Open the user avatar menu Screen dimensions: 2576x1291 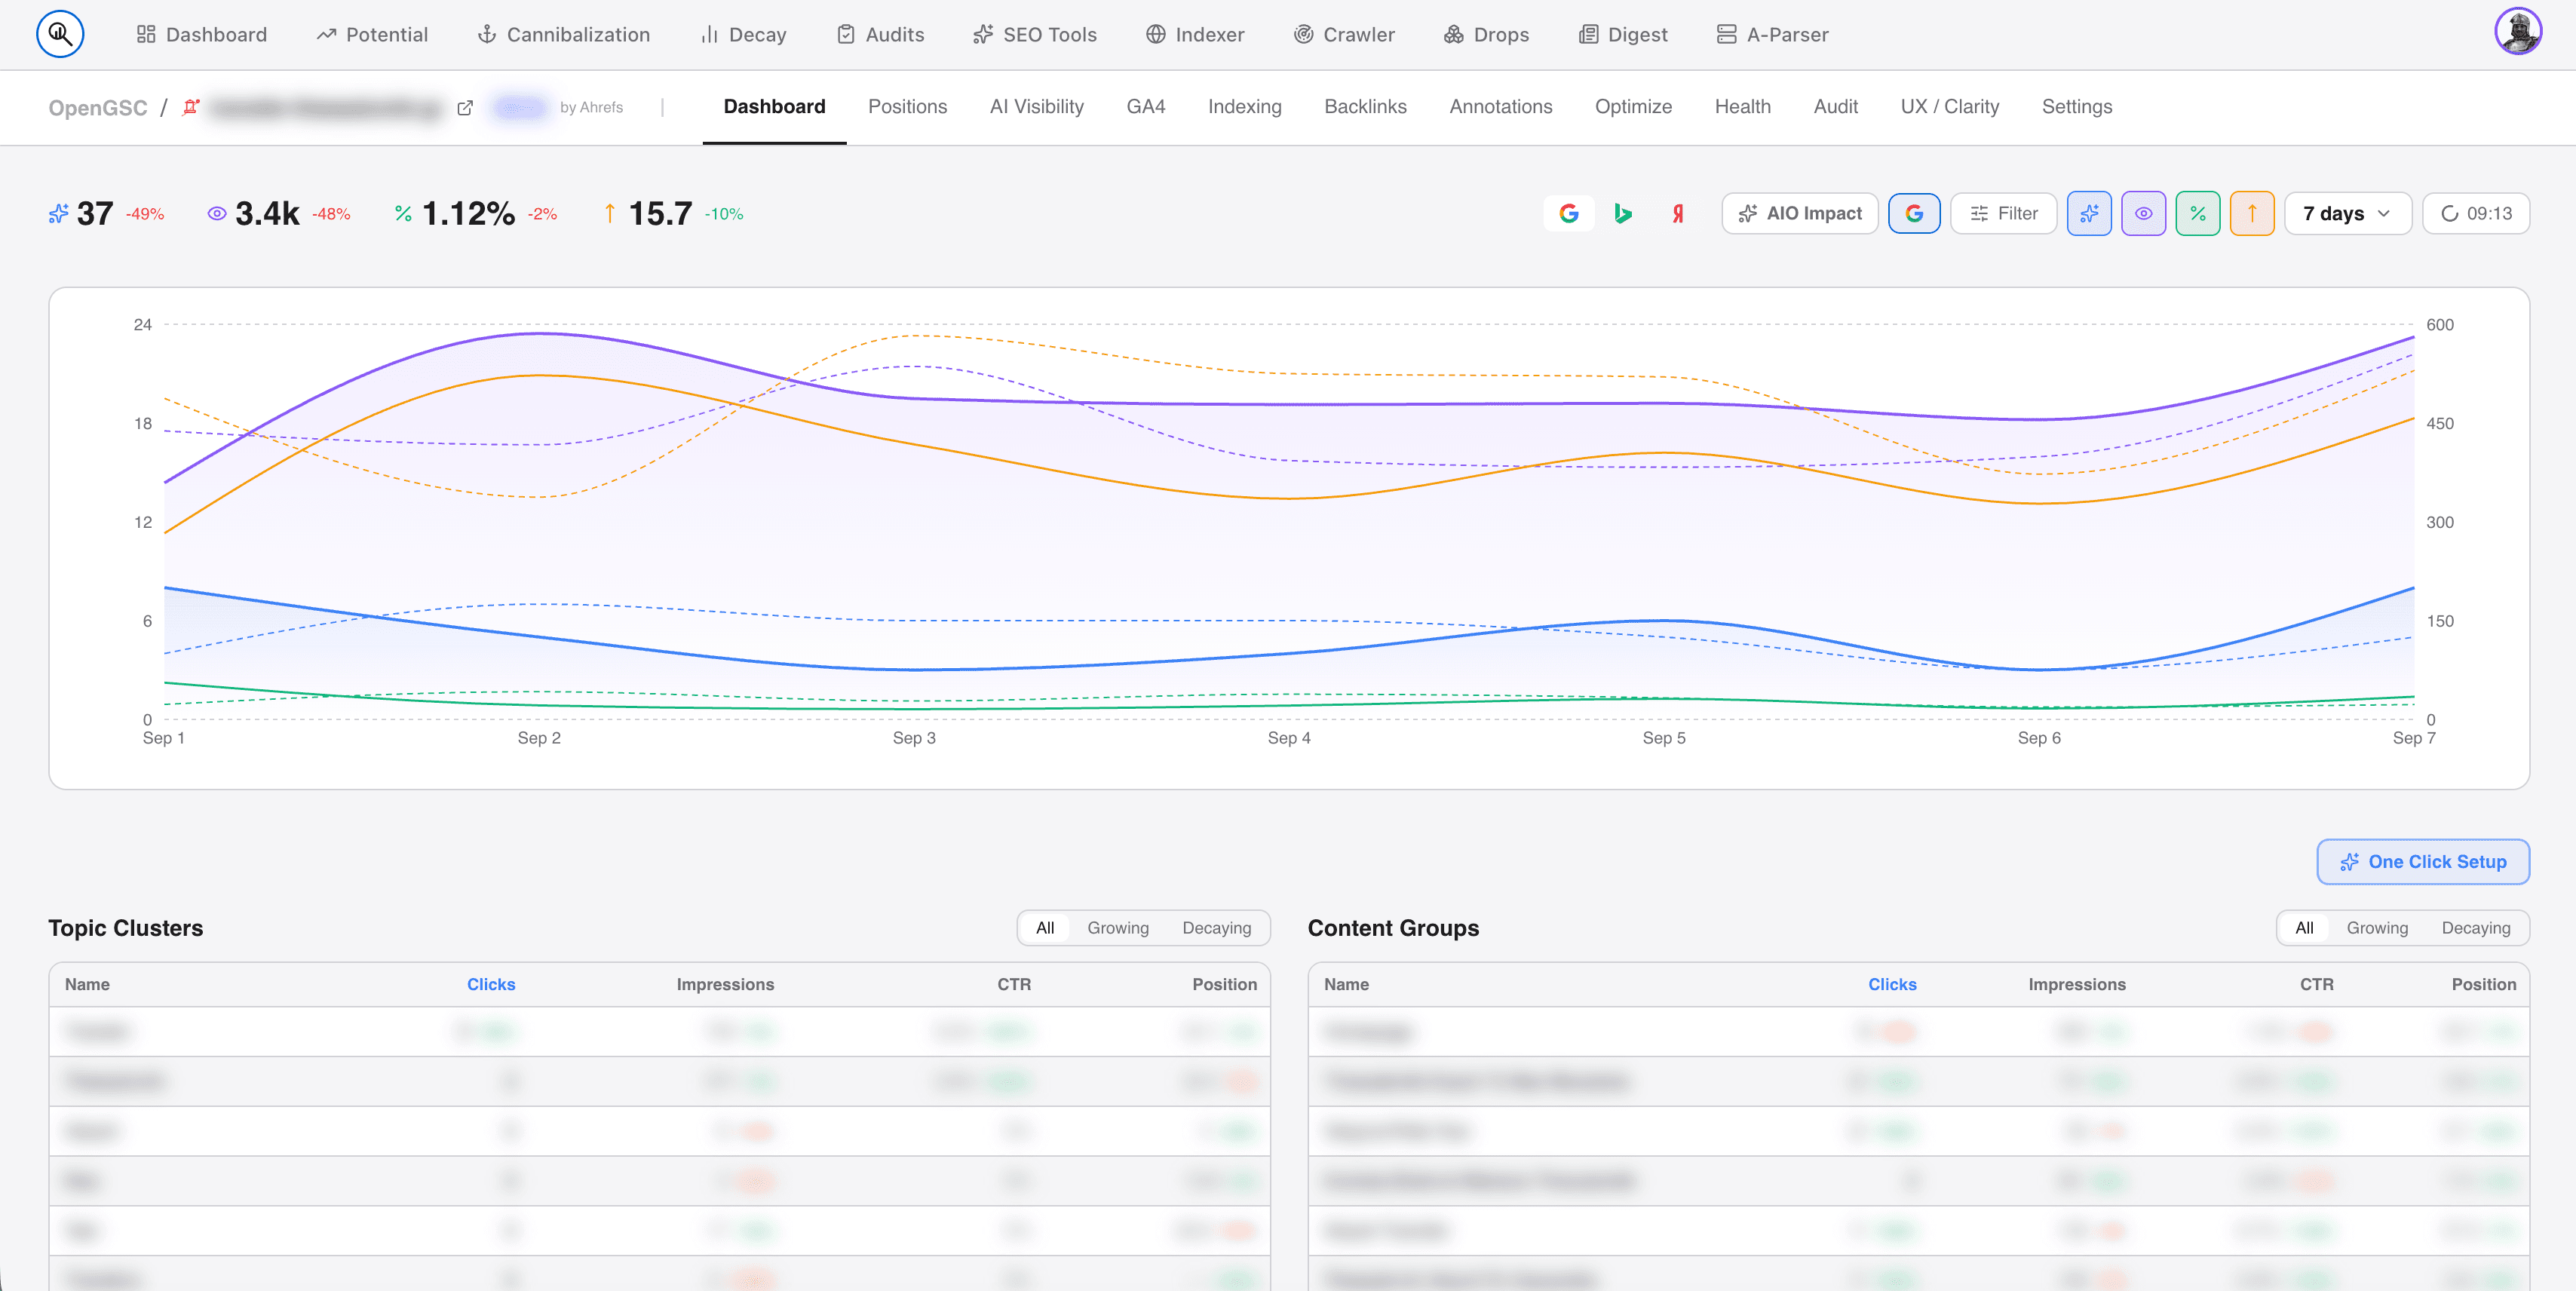click(2518, 31)
